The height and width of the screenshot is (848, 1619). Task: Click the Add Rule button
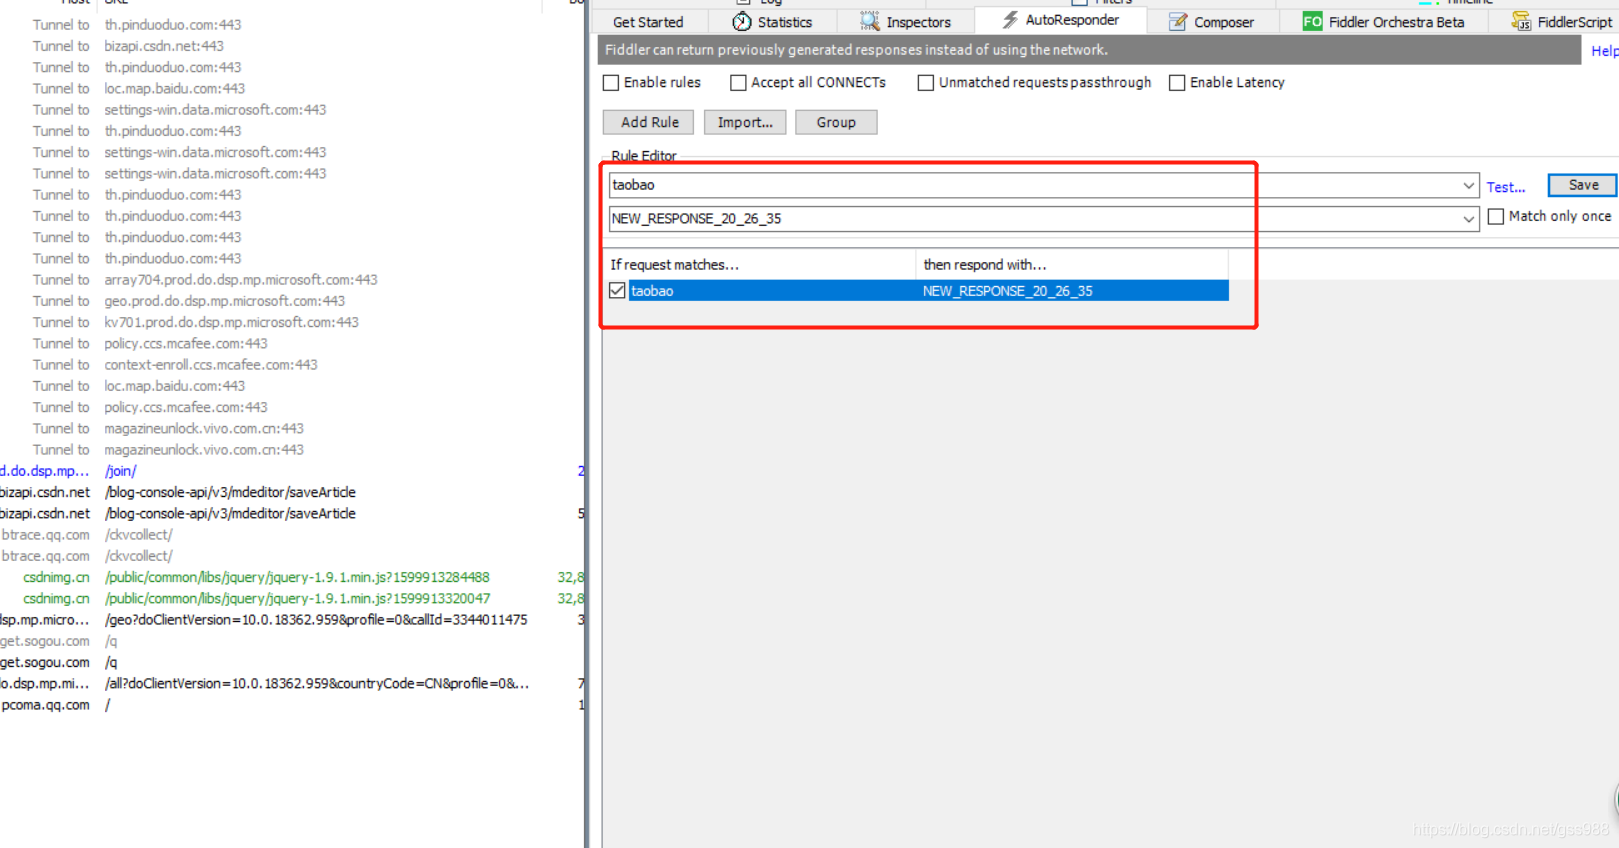pos(649,122)
